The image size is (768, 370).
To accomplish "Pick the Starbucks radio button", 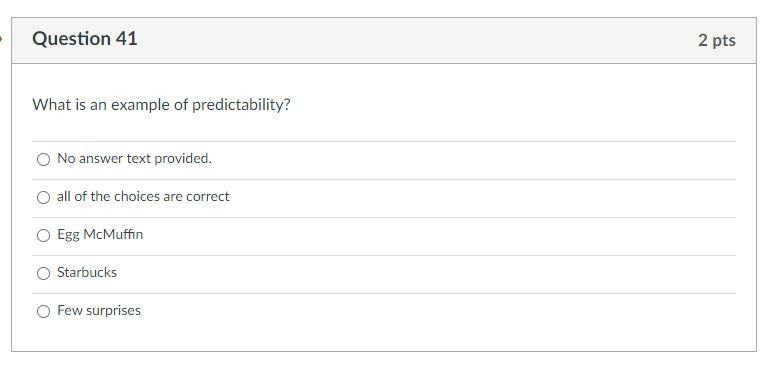I will point(44,273).
